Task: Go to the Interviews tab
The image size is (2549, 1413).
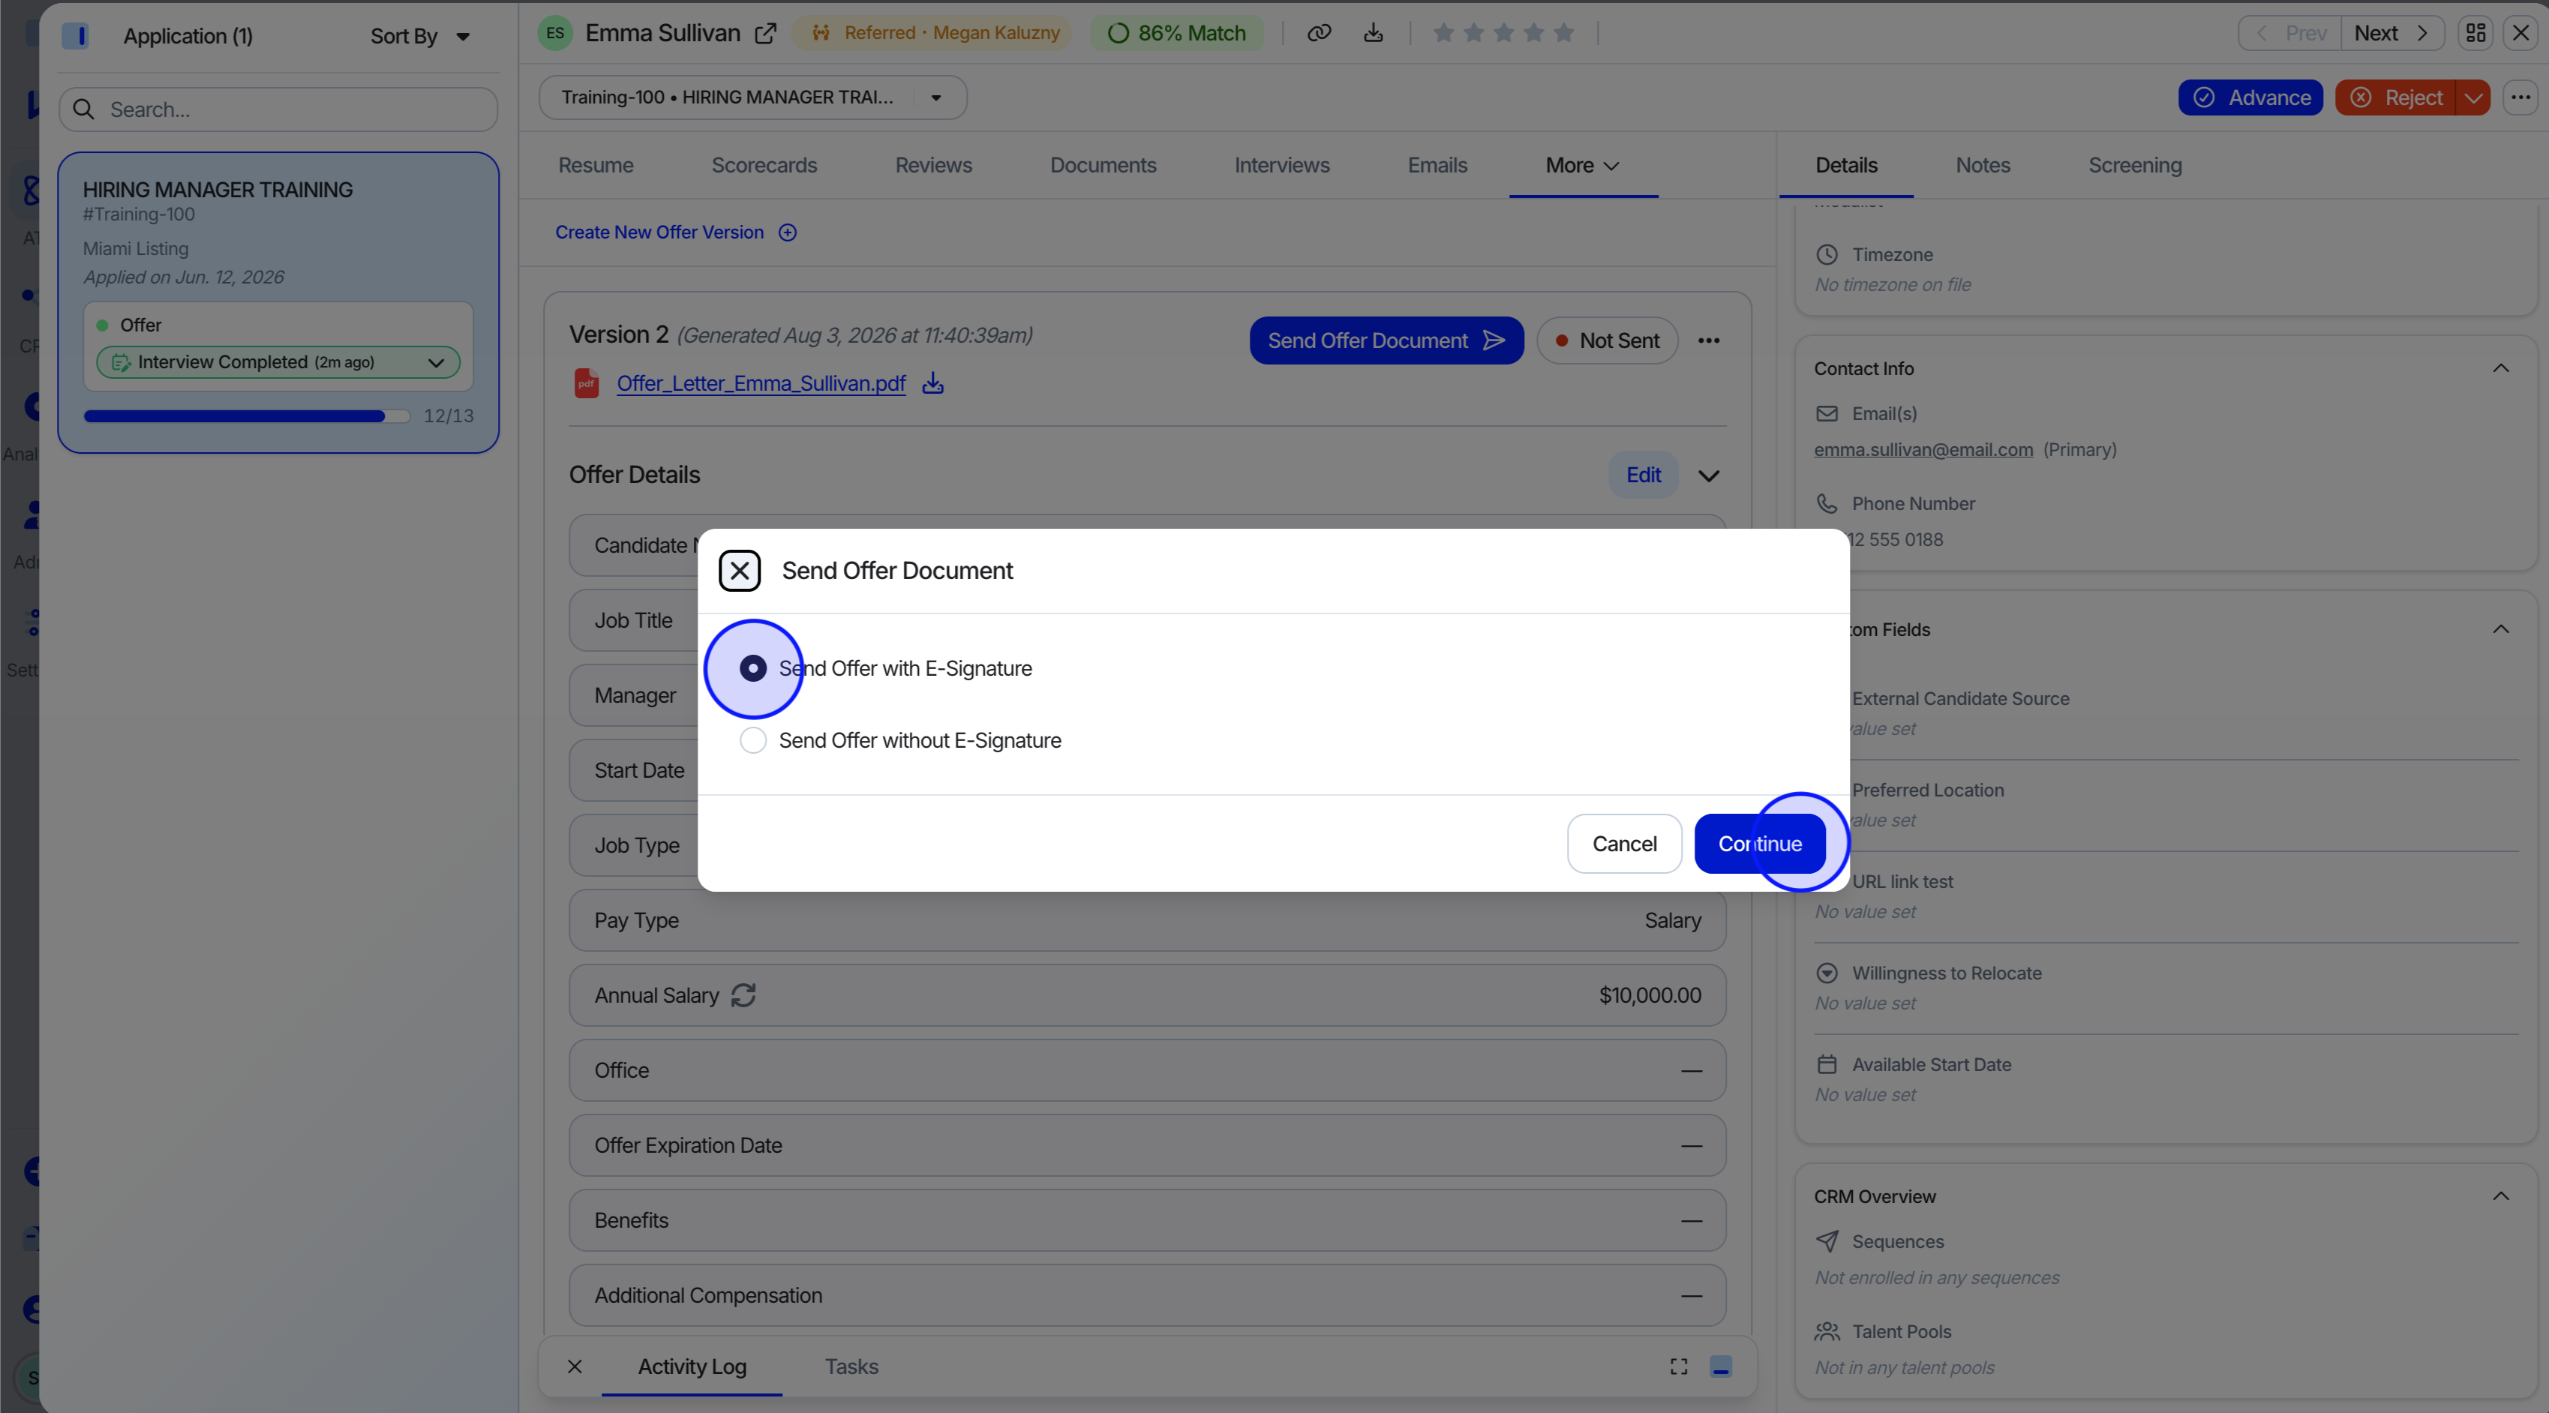Action: tap(1281, 165)
